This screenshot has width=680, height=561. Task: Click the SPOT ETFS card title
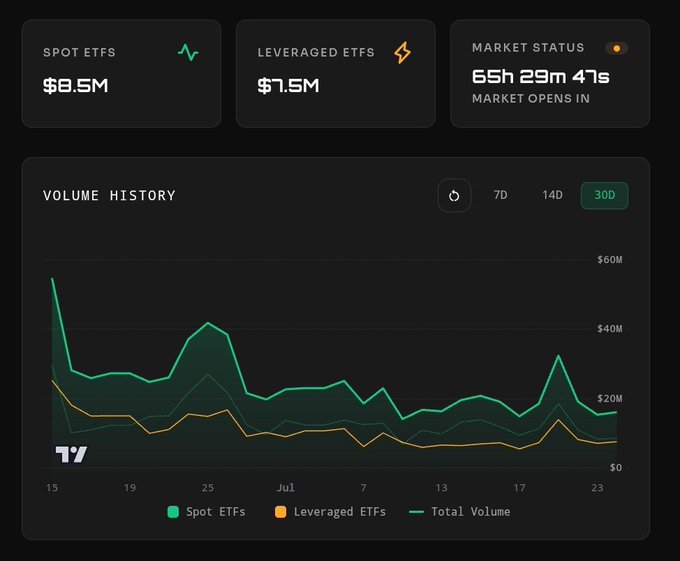click(79, 52)
